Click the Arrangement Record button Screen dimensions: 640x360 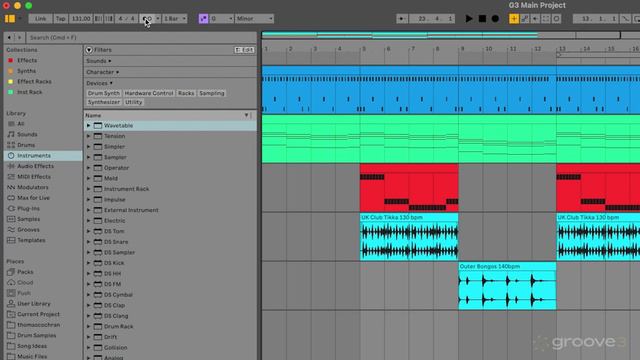click(495, 18)
